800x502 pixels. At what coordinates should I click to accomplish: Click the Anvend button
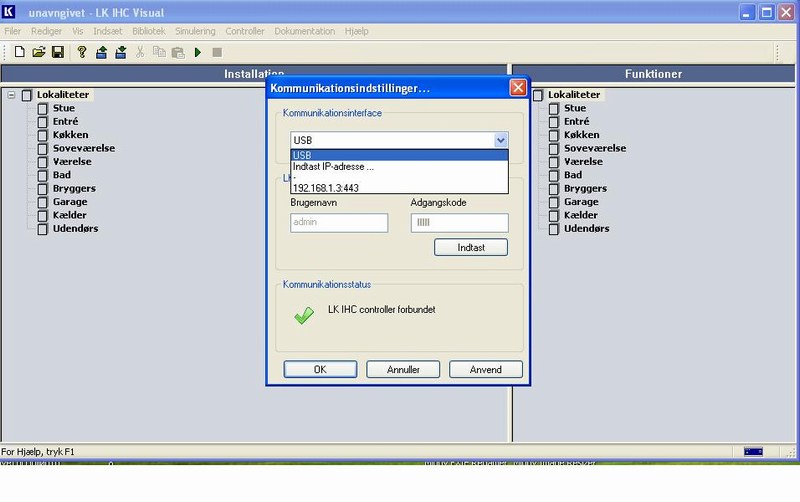tap(485, 369)
